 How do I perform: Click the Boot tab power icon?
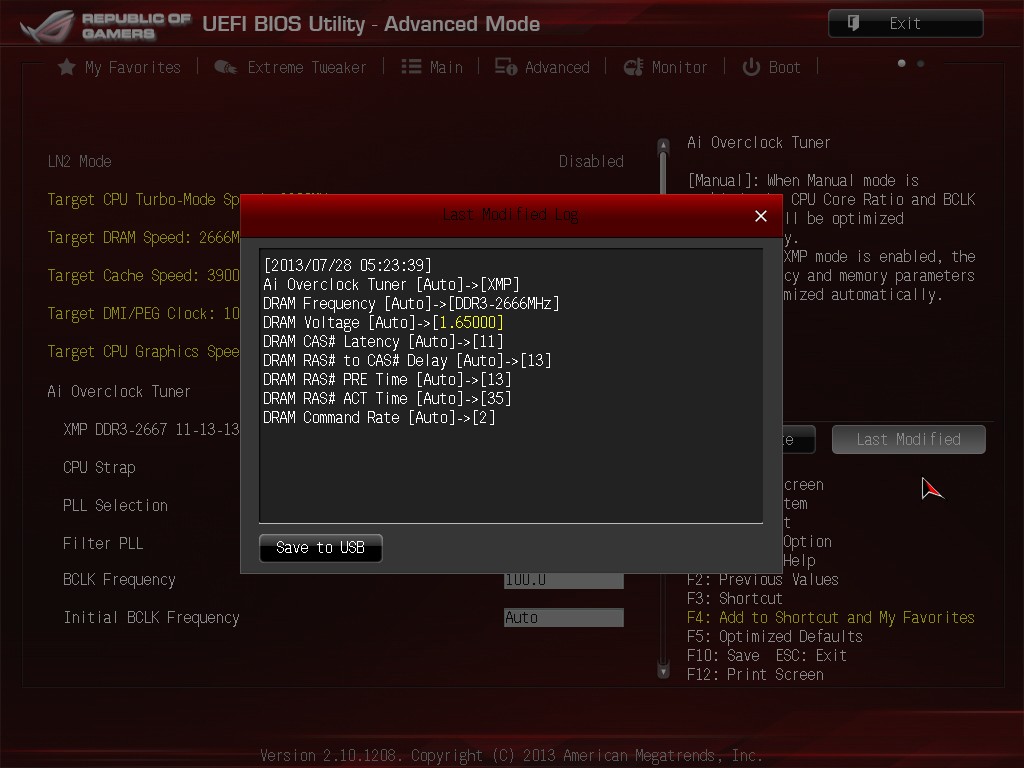[x=751, y=67]
